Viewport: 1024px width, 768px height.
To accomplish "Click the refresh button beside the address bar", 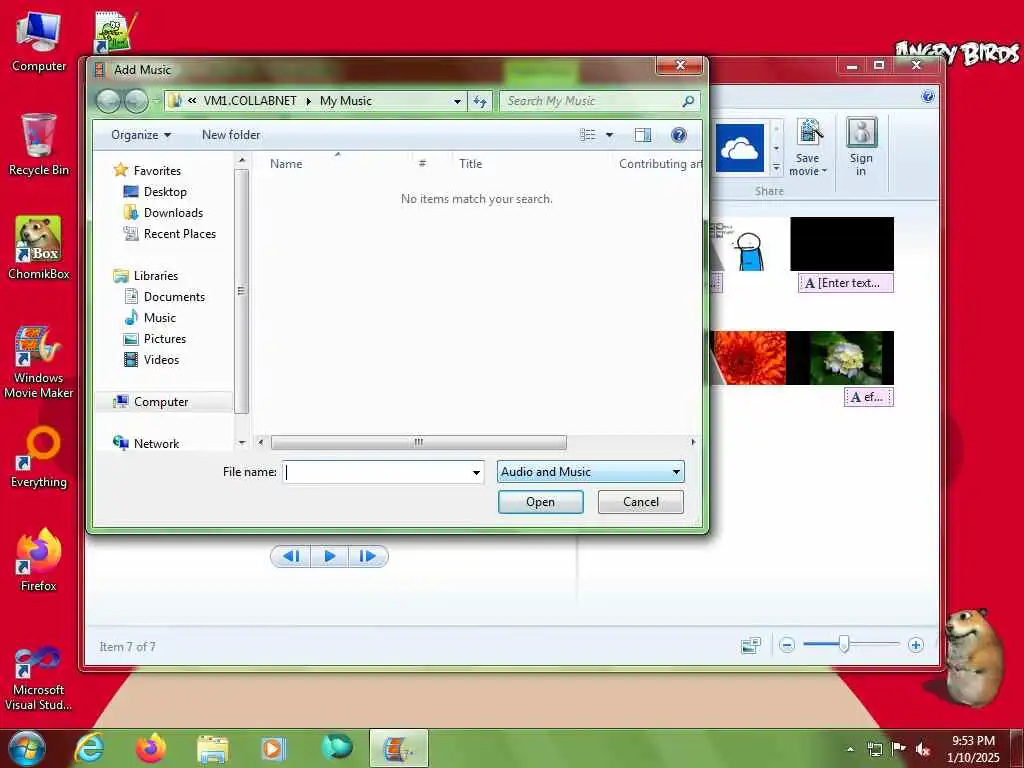I will [x=480, y=101].
